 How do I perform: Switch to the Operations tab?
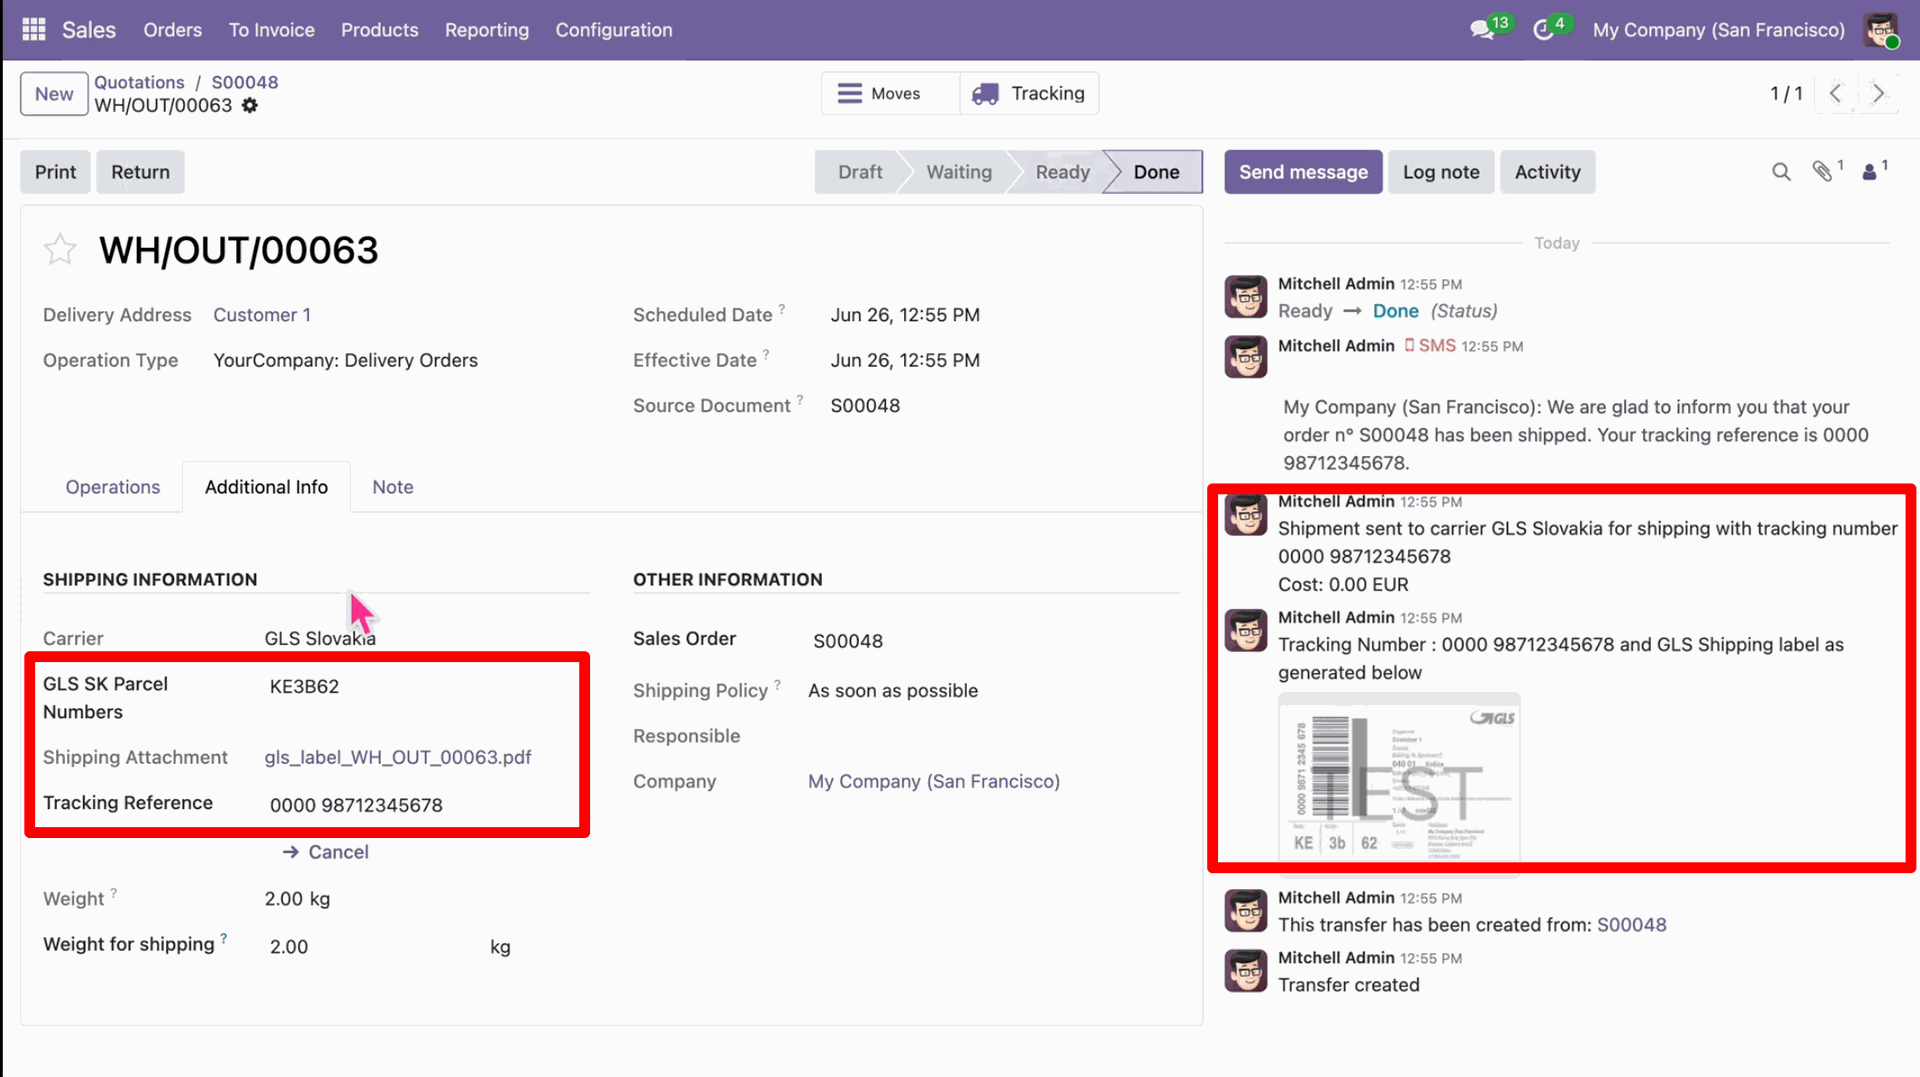pyautogui.click(x=113, y=487)
